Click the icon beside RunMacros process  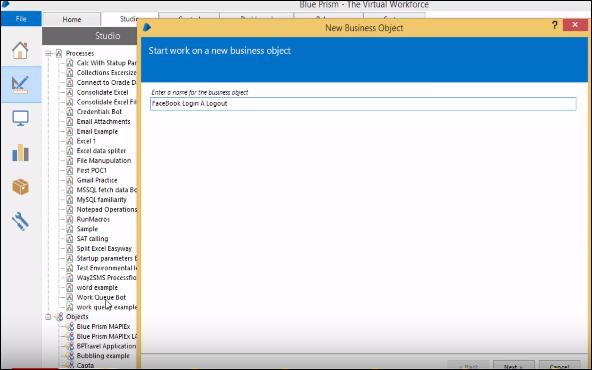(x=69, y=219)
